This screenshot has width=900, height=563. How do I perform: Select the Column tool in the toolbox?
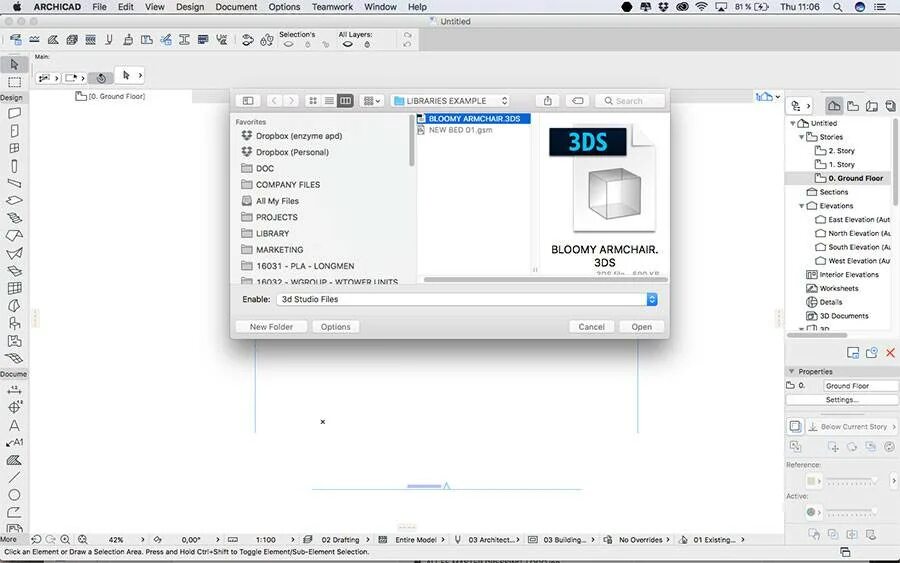(x=14, y=166)
